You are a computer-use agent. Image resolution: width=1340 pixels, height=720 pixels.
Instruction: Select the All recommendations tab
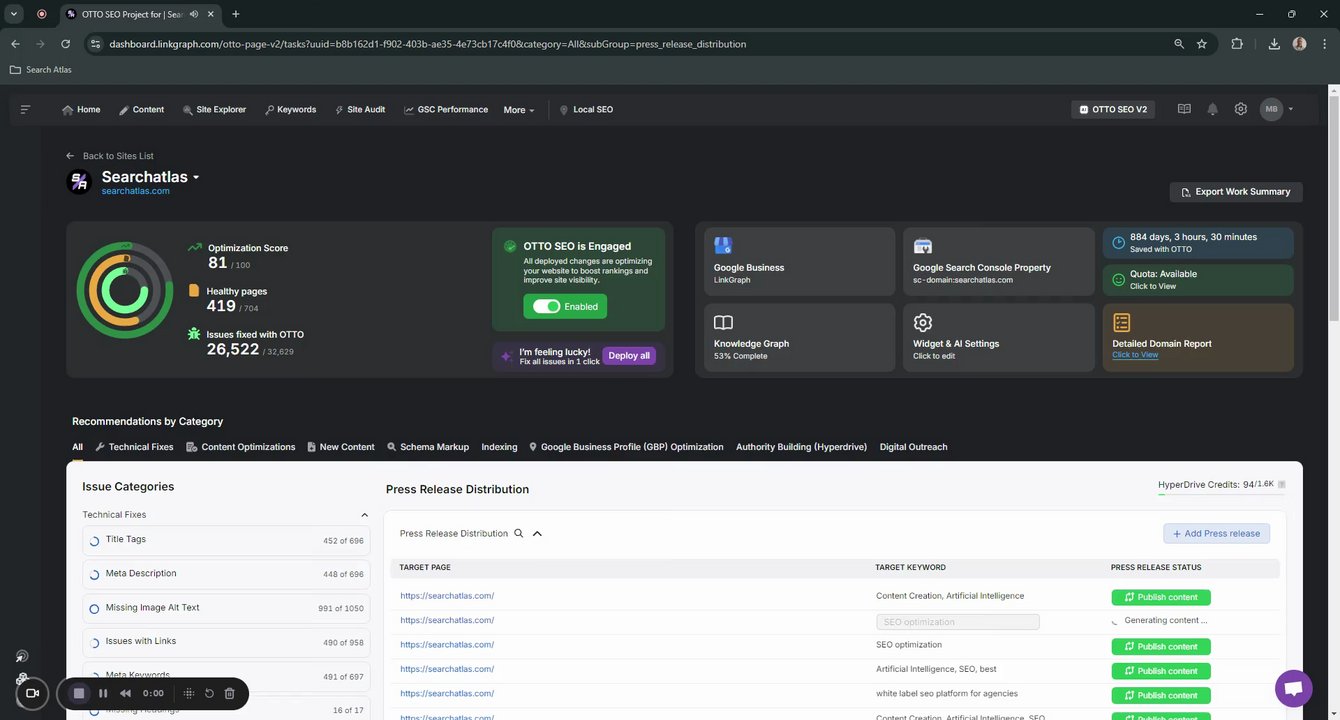77,447
